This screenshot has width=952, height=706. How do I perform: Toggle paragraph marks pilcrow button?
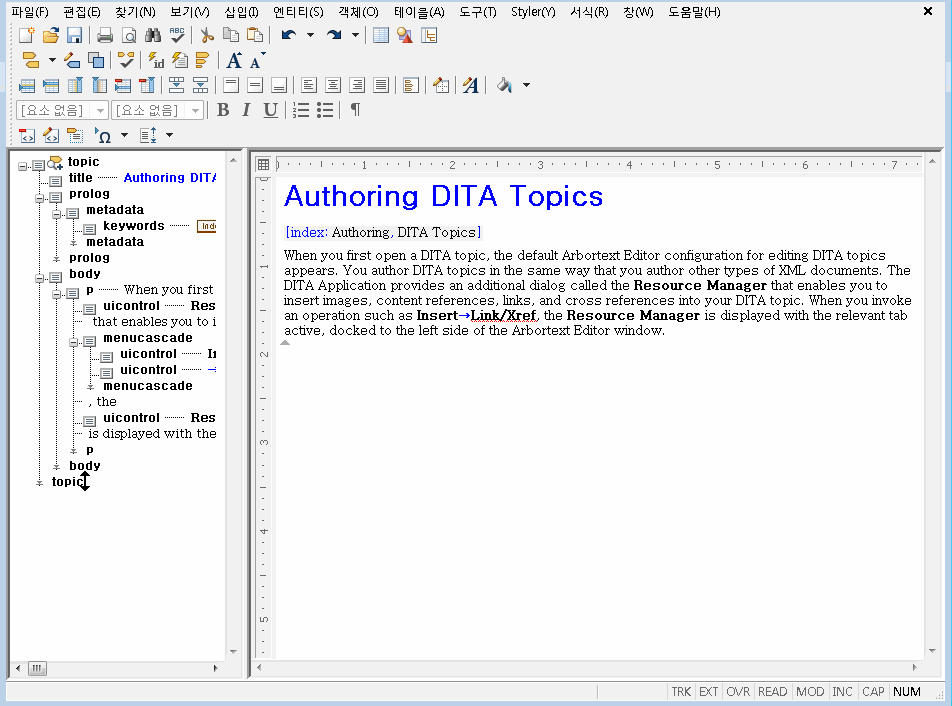coord(356,110)
